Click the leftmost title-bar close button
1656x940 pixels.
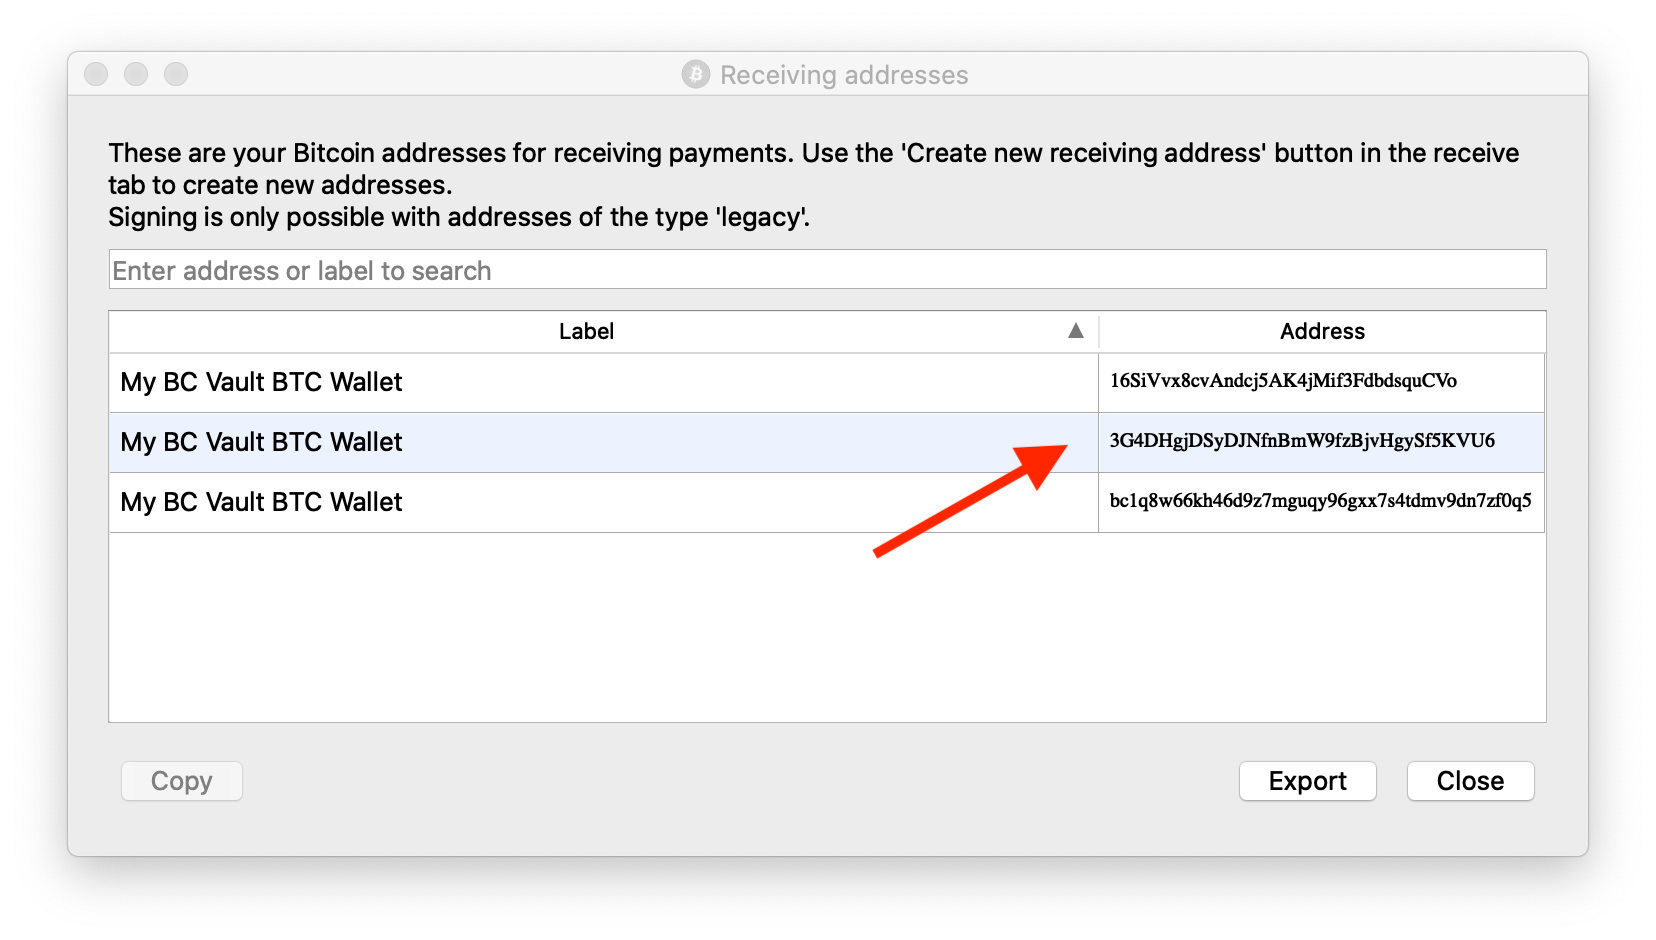point(96,74)
